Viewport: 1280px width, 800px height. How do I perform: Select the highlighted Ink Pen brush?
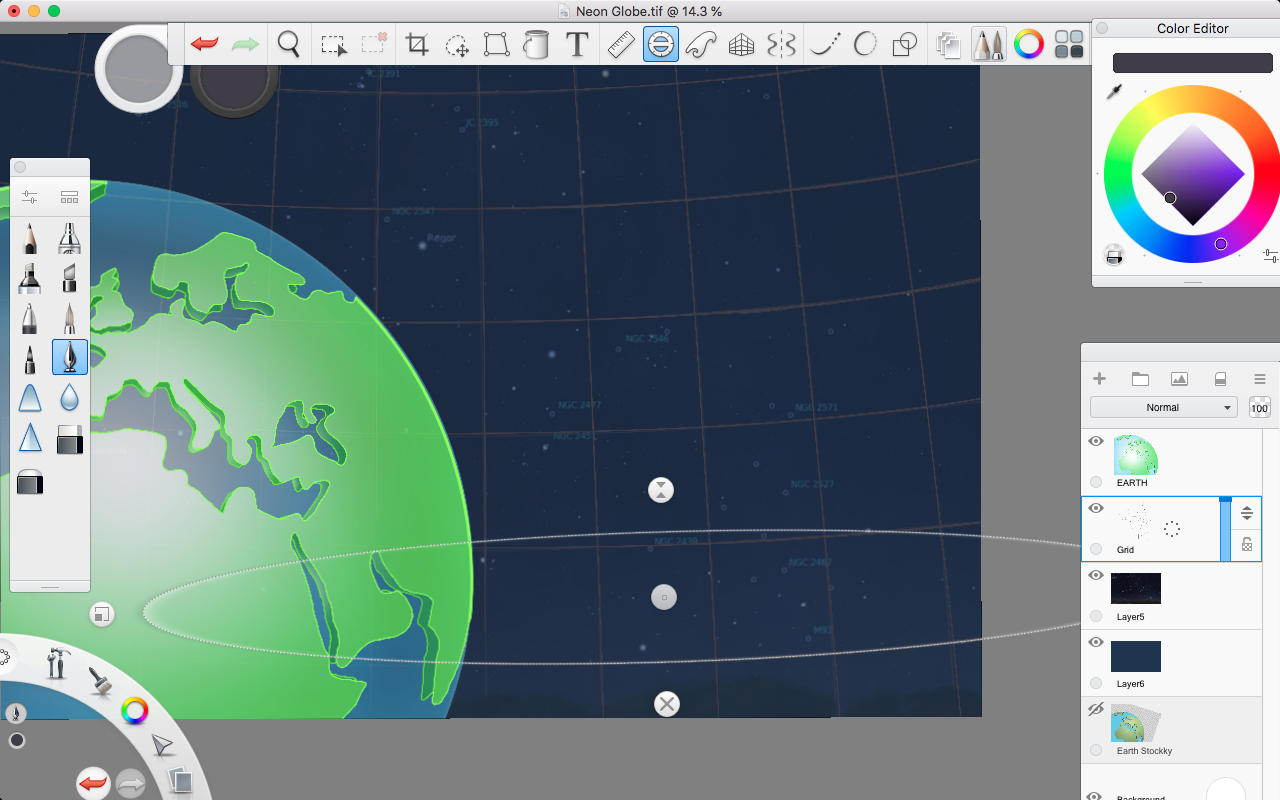point(69,357)
